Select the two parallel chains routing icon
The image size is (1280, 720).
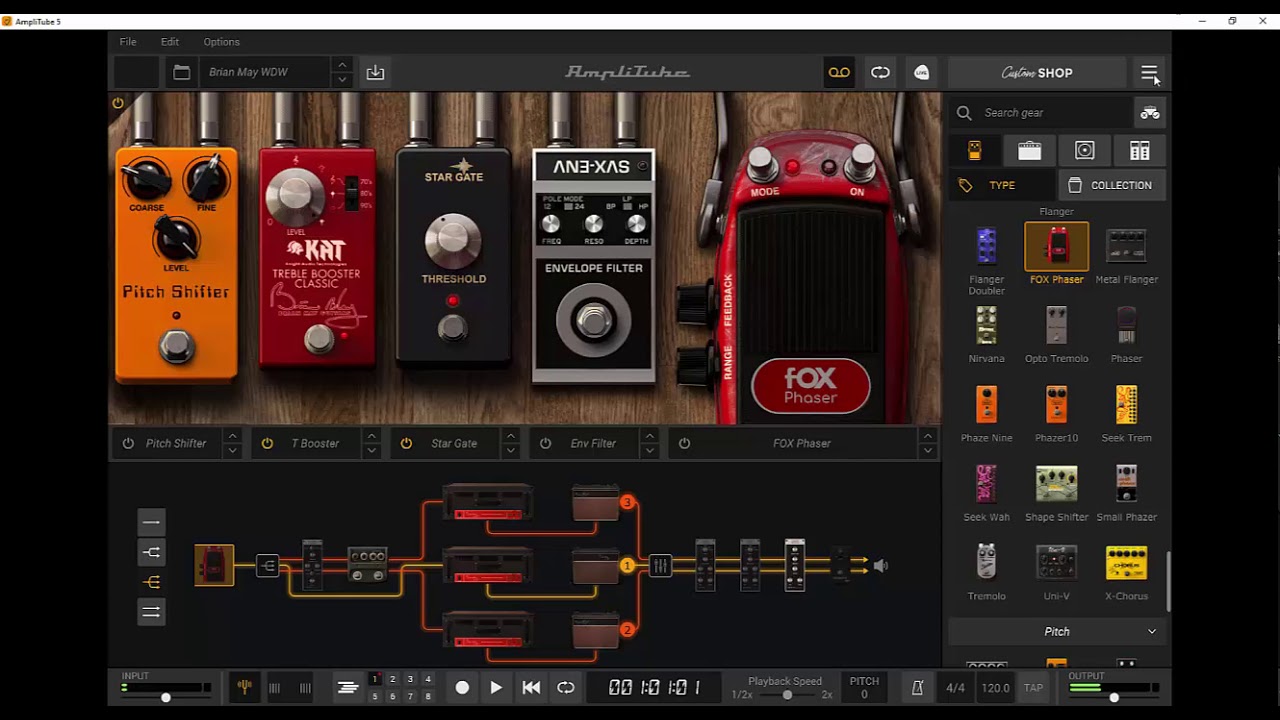click(151, 612)
